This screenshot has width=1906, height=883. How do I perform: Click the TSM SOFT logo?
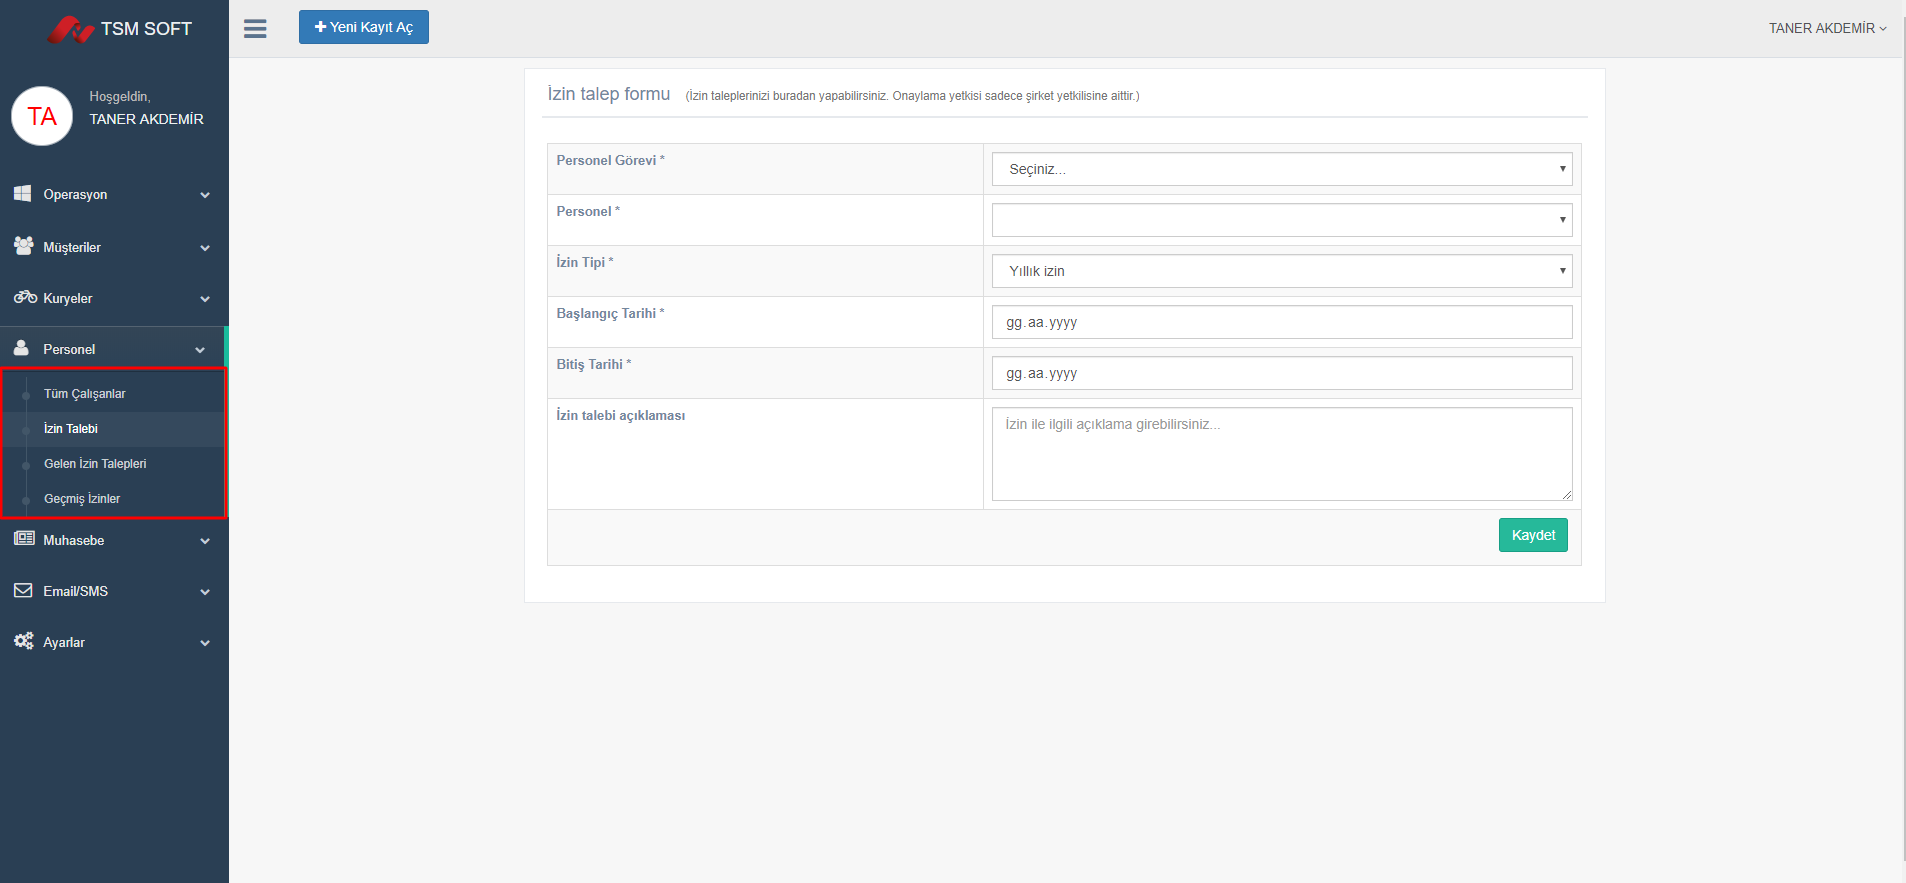119,29
